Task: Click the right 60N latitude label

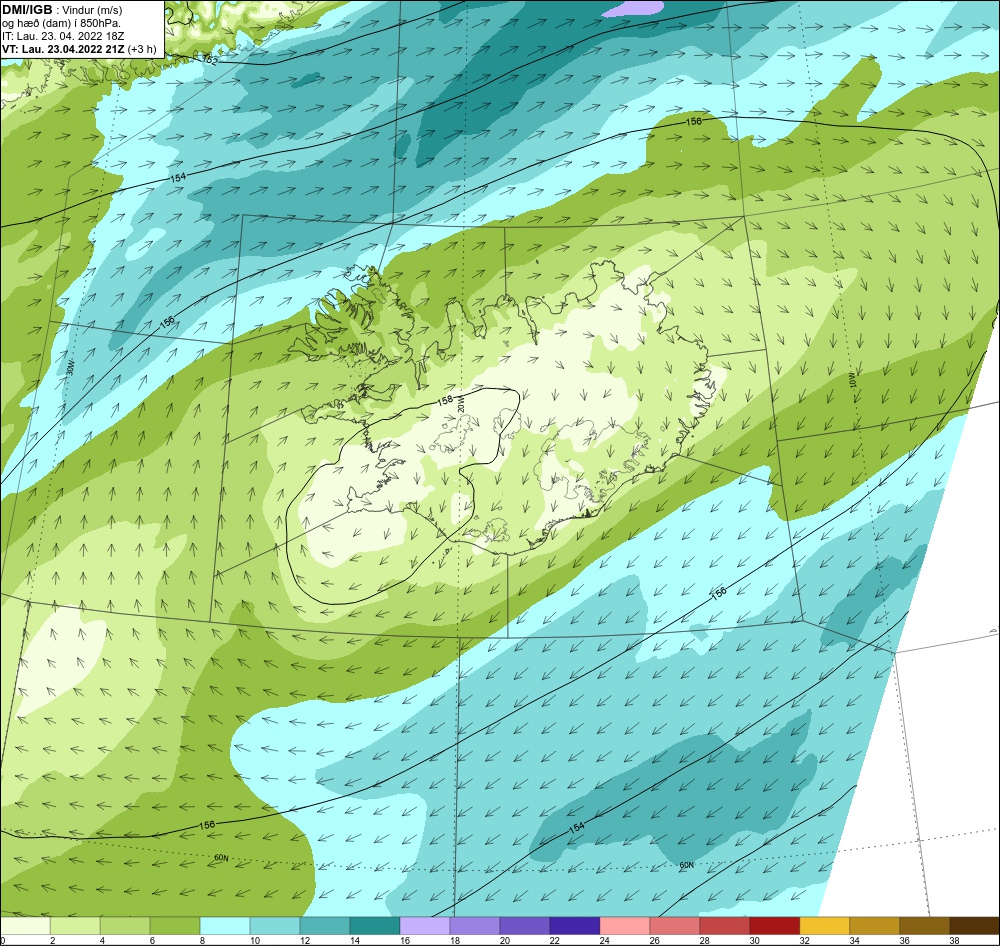Action: click(686, 866)
